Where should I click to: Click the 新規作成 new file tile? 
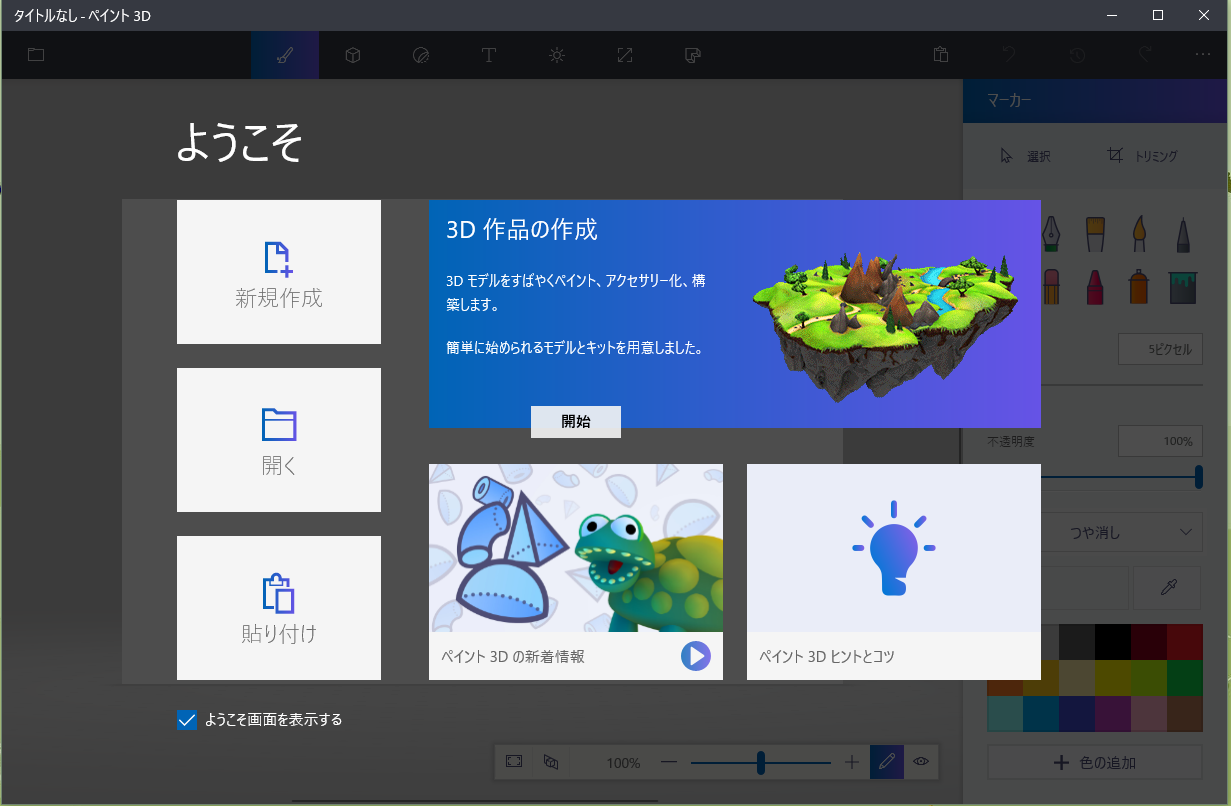(279, 272)
